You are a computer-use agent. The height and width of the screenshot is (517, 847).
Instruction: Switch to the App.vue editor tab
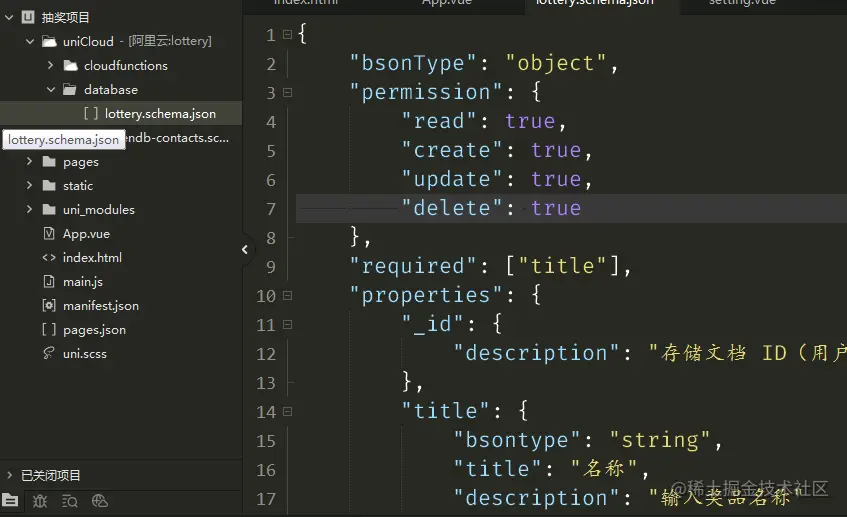(x=447, y=3)
